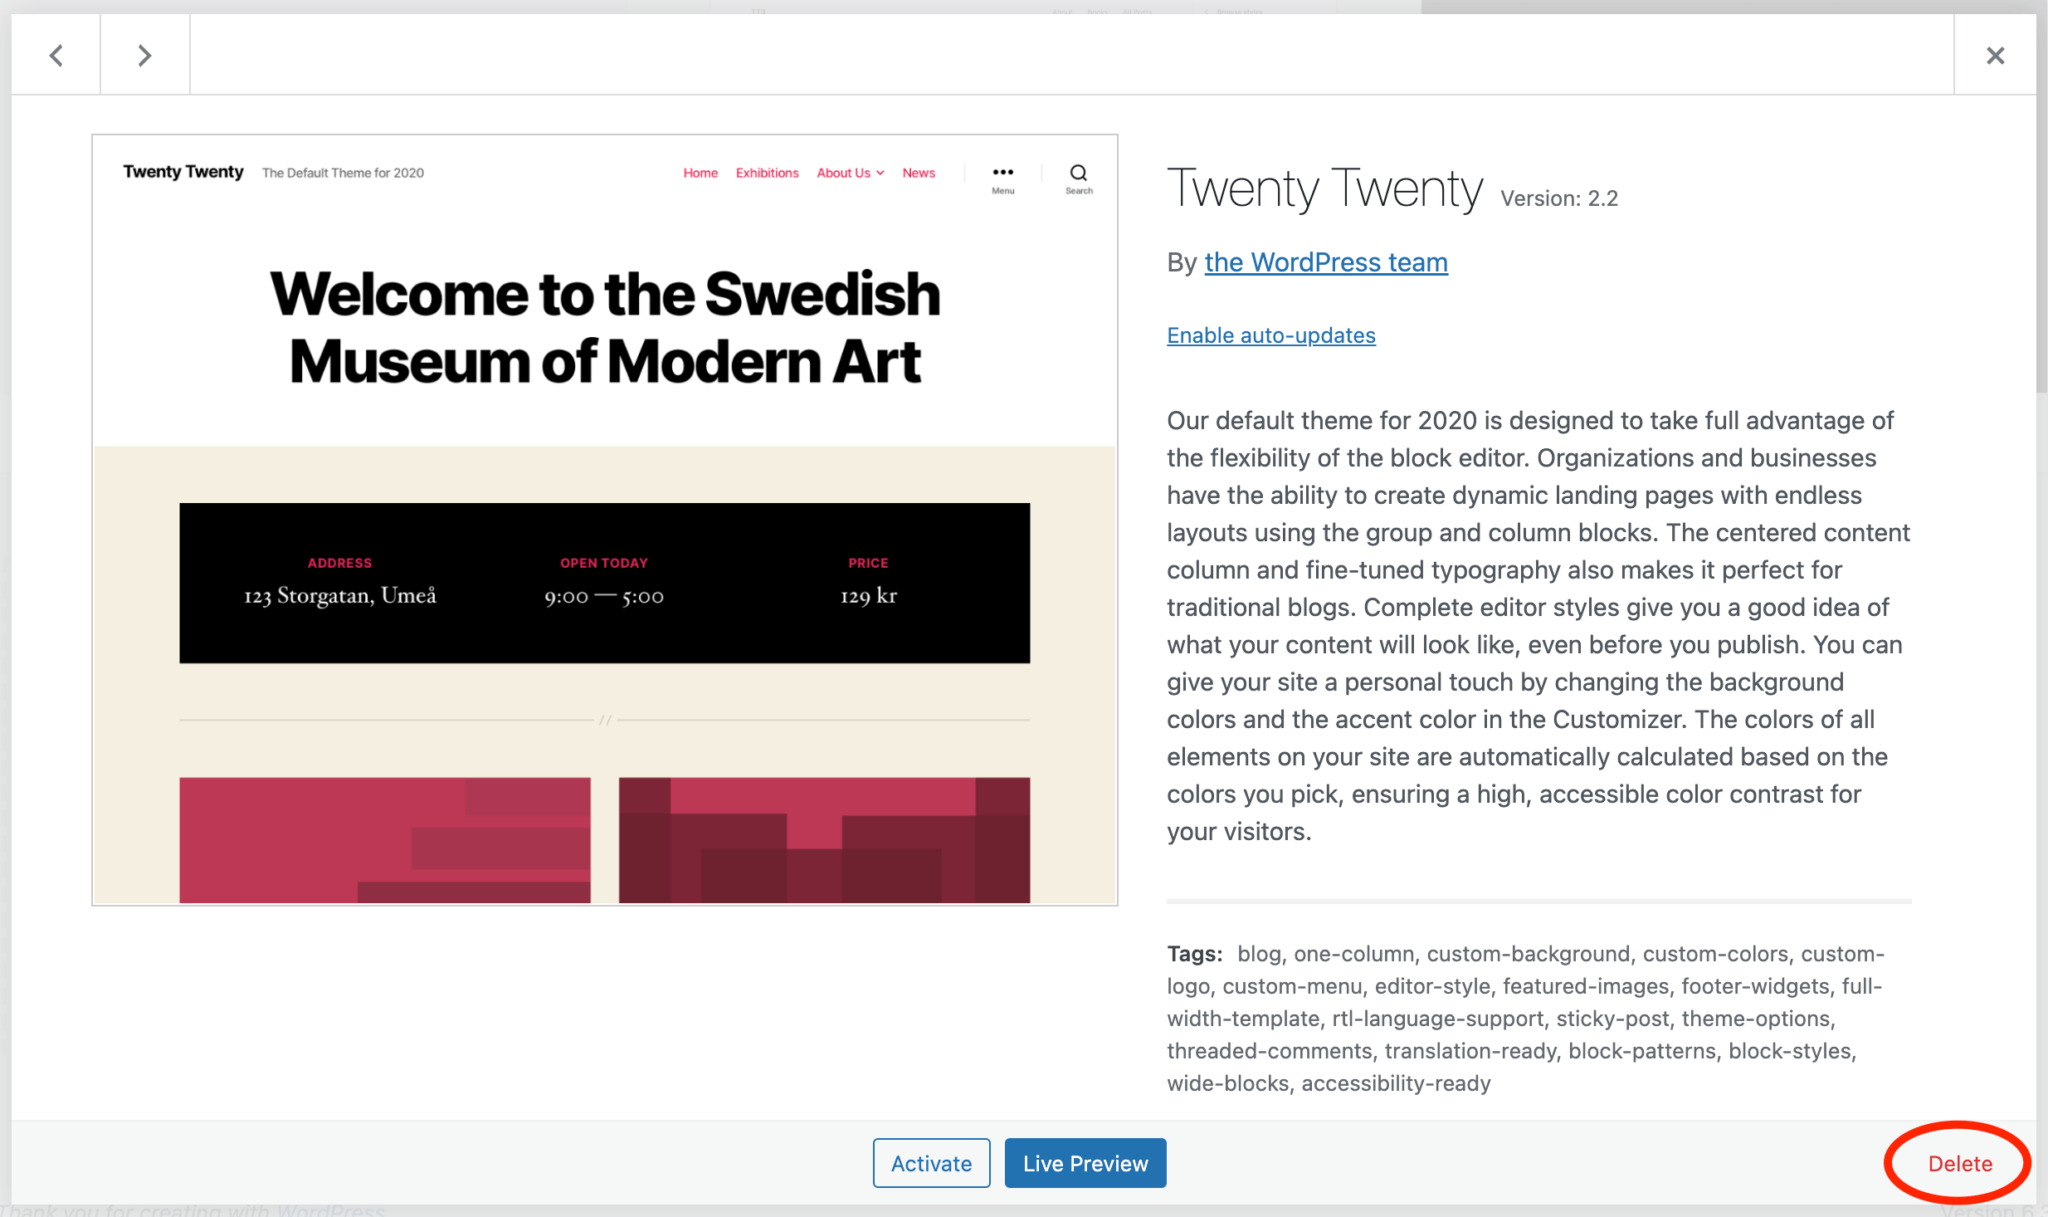Select News in the preview navigation
The width and height of the screenshot is (2048, 1217).
918,173
